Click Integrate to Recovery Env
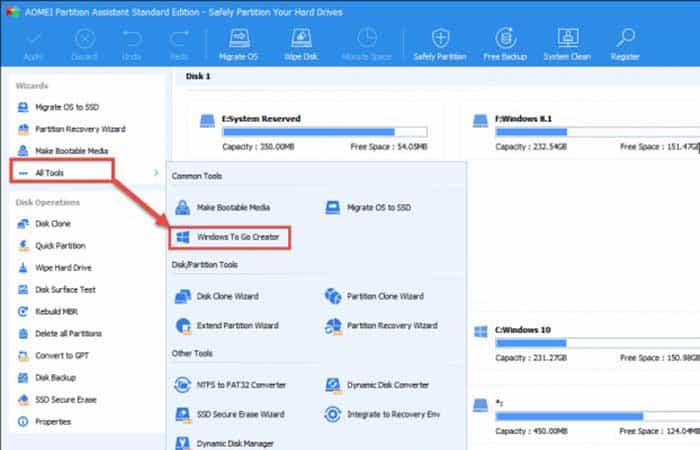The height and width of the screenshot is (450, 700). pyautogui.click(x=382, y=414)
